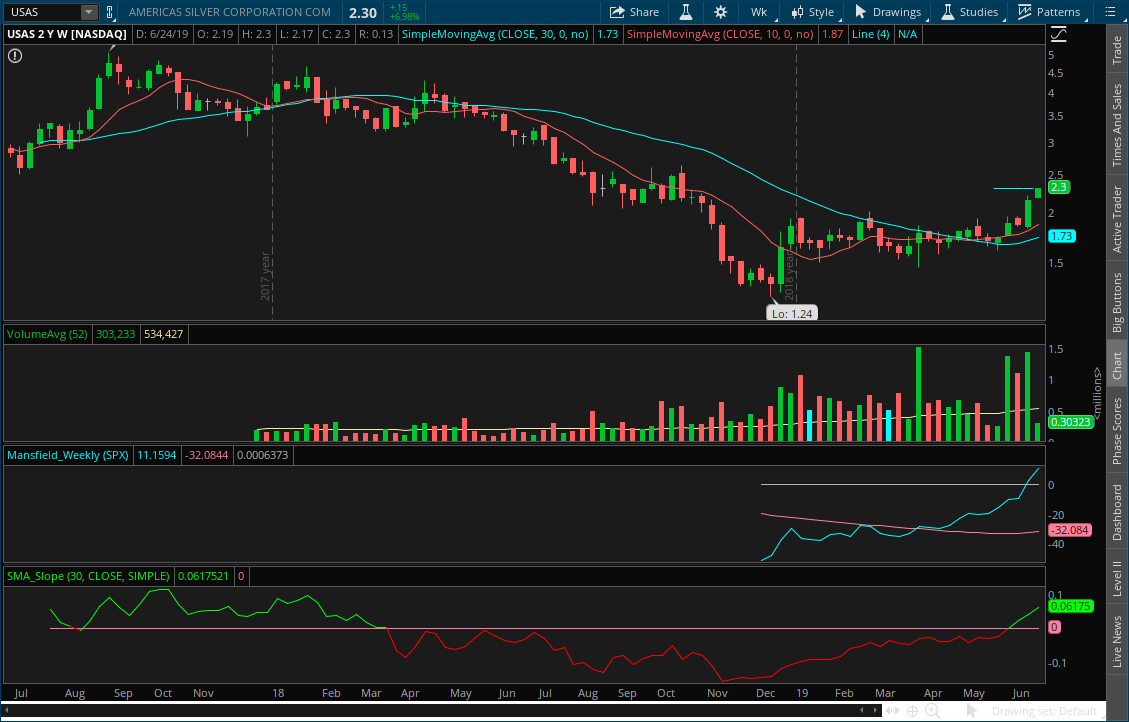Select the pointer cursor tool at bottom

pos(972,711)
